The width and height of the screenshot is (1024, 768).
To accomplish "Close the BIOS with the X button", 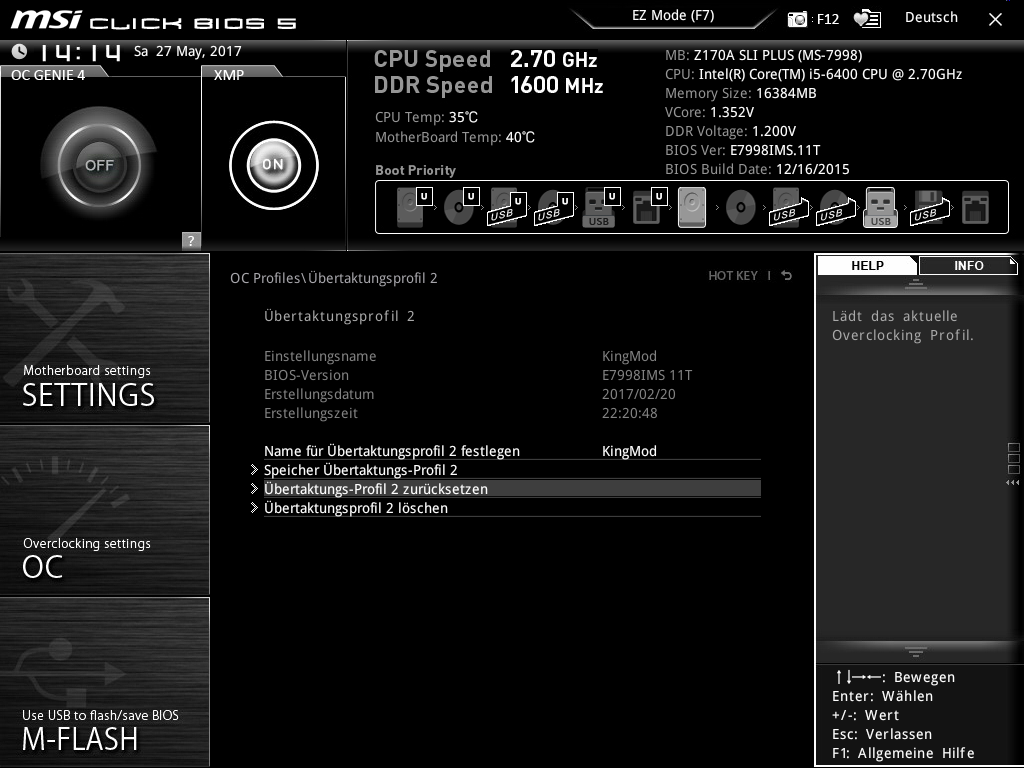I will tap(995, 20).
